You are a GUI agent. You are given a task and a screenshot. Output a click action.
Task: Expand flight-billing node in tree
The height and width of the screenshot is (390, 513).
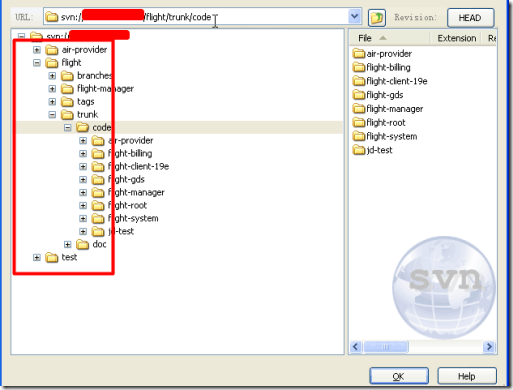(x=83, y=154)
